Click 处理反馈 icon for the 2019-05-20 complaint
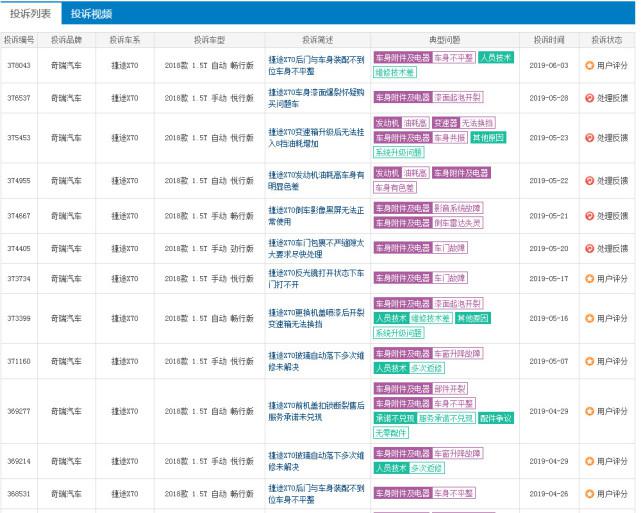This screenshot has height=513, width=641. click(589, 249)
